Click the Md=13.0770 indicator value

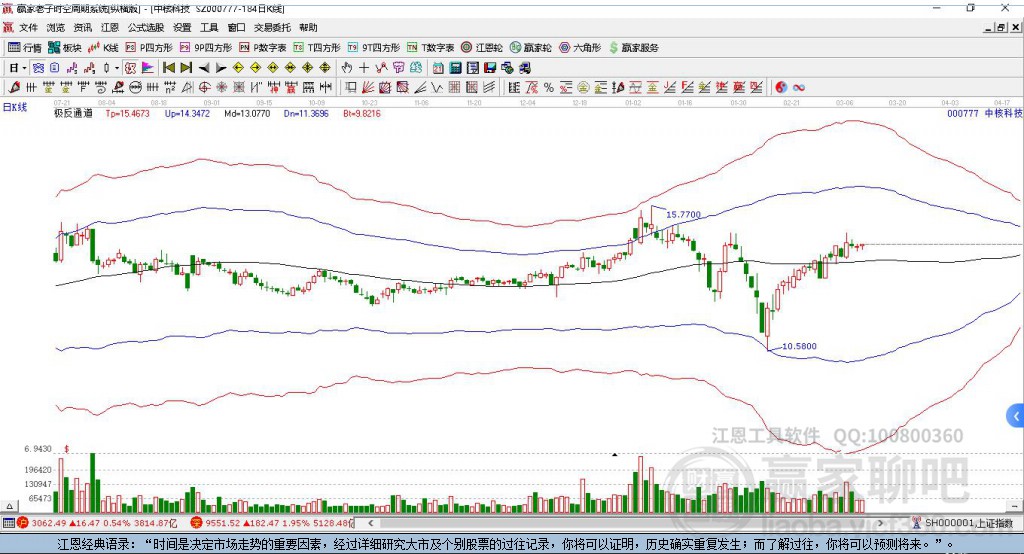pos(247,113)
